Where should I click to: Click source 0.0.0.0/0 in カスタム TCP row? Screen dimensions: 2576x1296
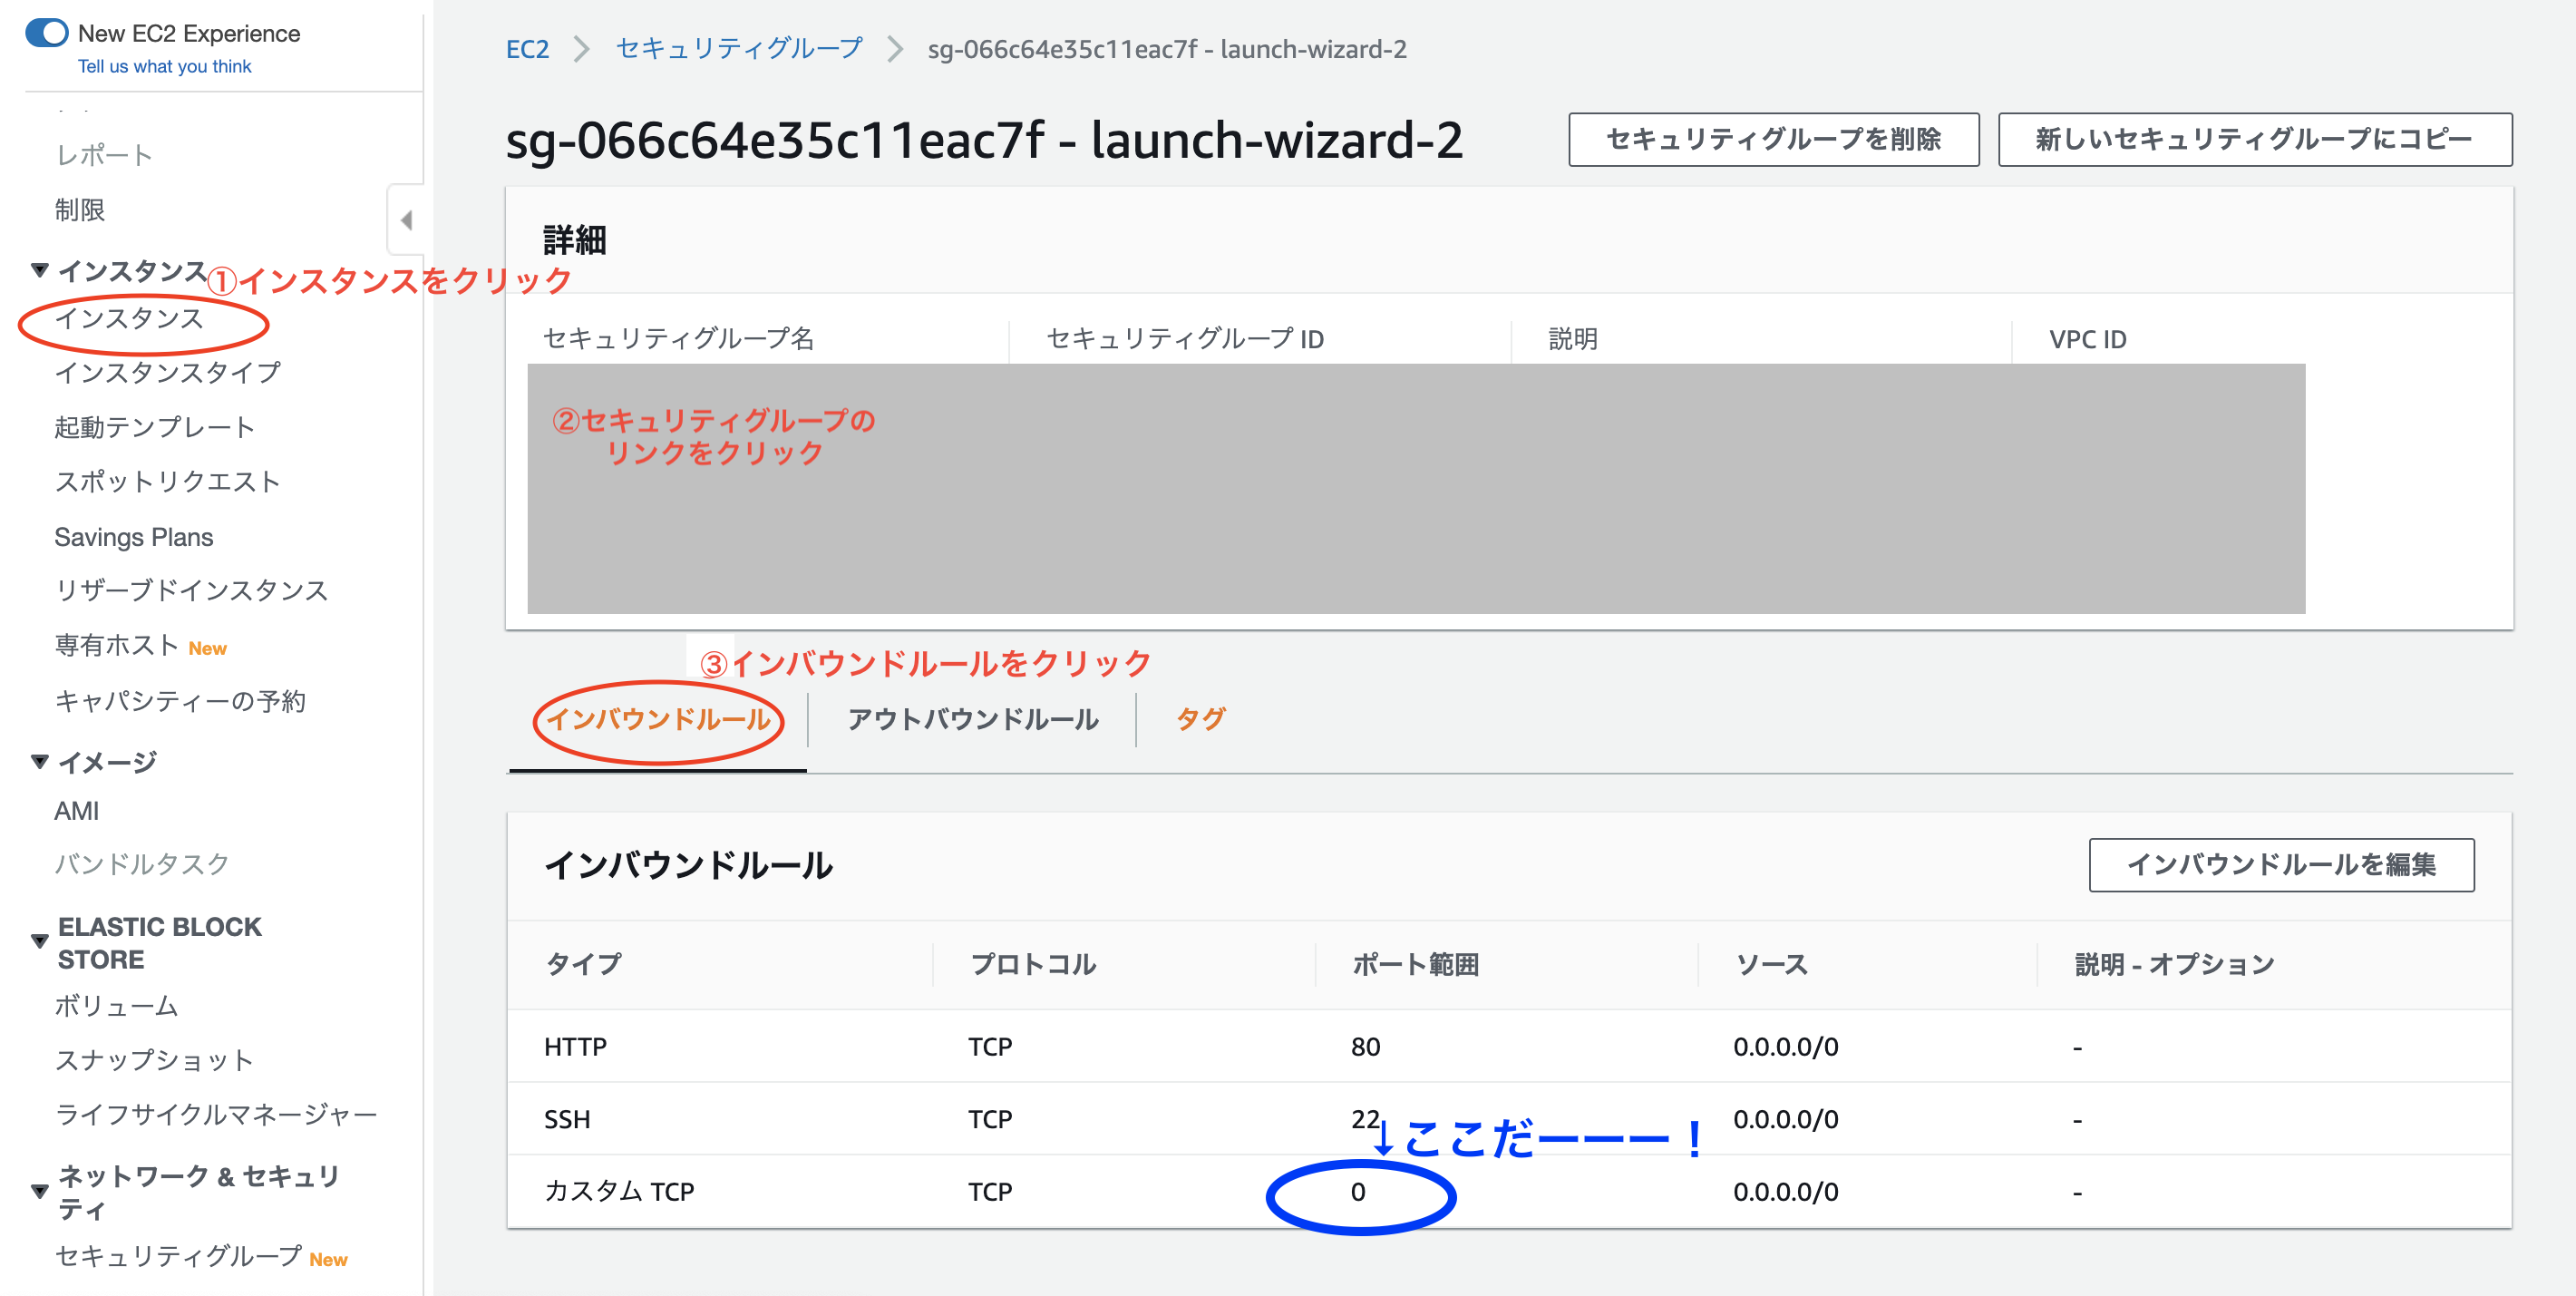pyautogui.click(x=1785, y=1191)
